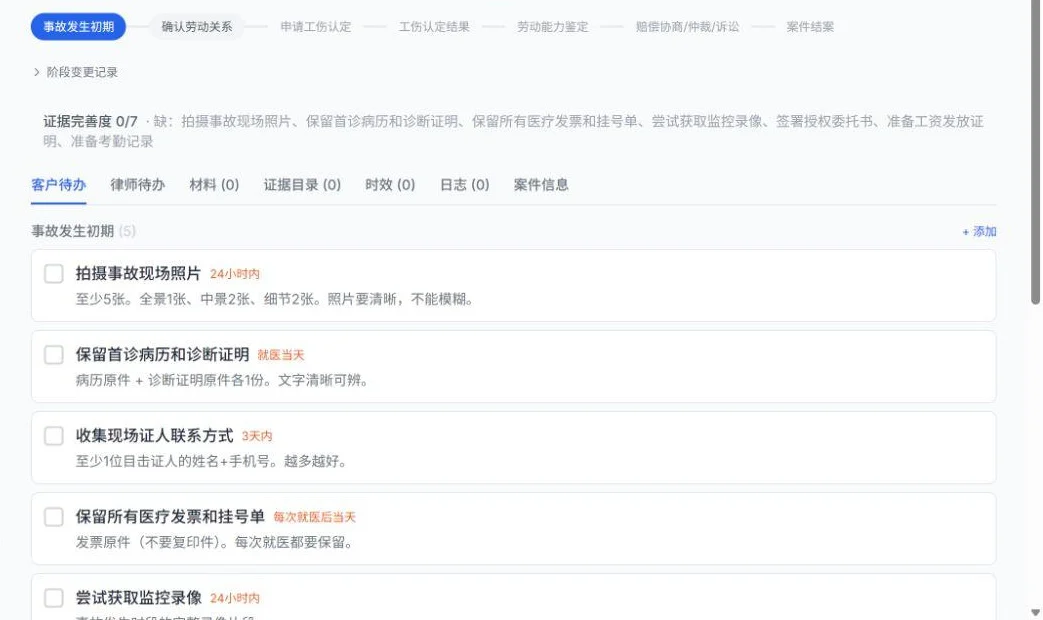Click the 收集现场证人联系方式 task title
This screenshot has width=1043, height=620.
click(x=154, y=436)
